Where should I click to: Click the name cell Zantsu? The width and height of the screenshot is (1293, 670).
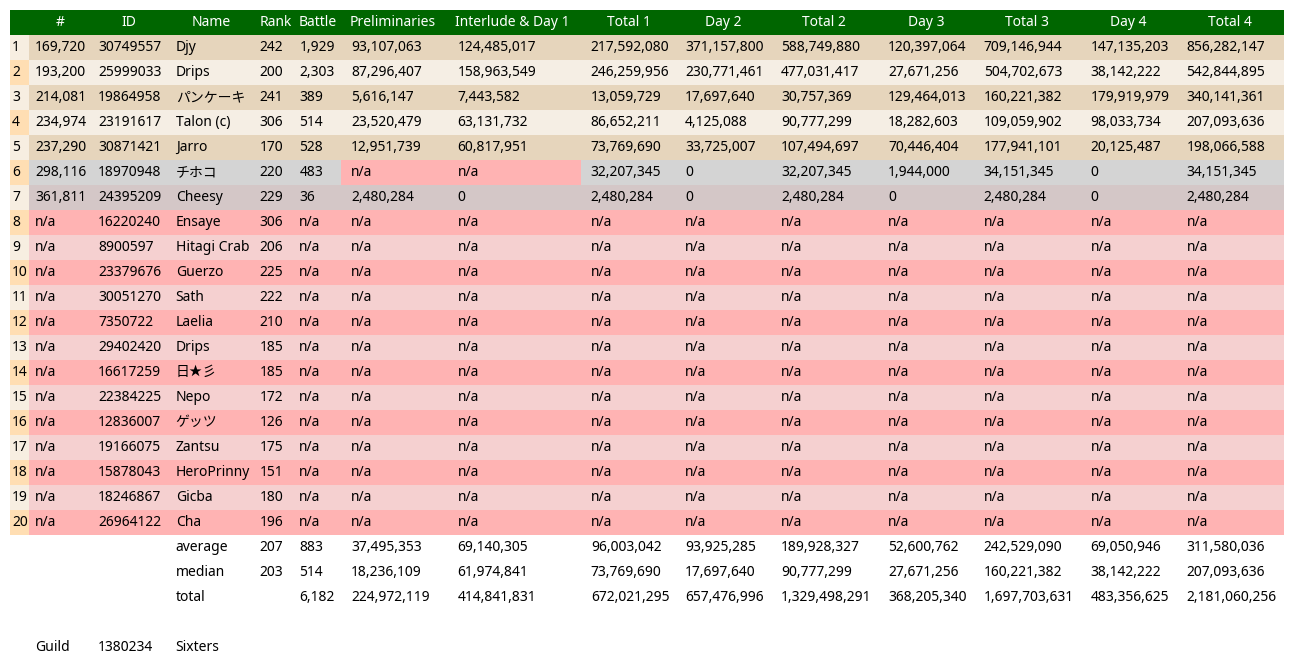pos(197,446)
